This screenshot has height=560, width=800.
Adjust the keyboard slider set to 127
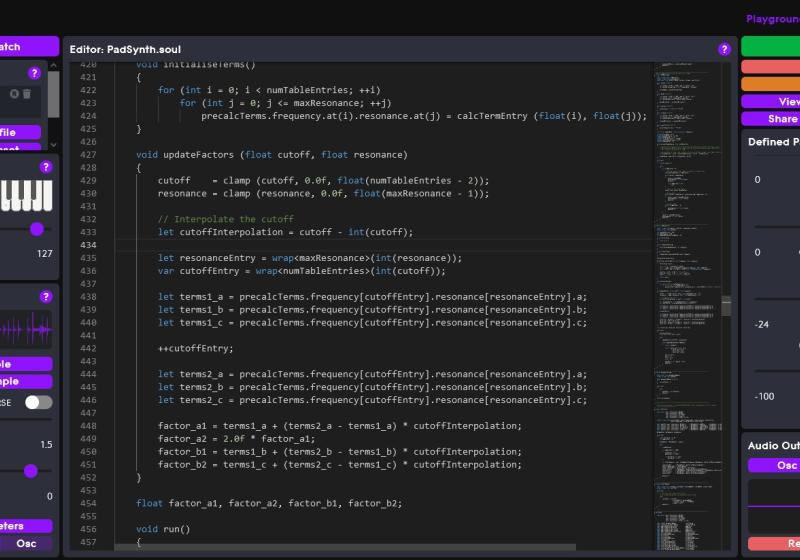[37, 229]
